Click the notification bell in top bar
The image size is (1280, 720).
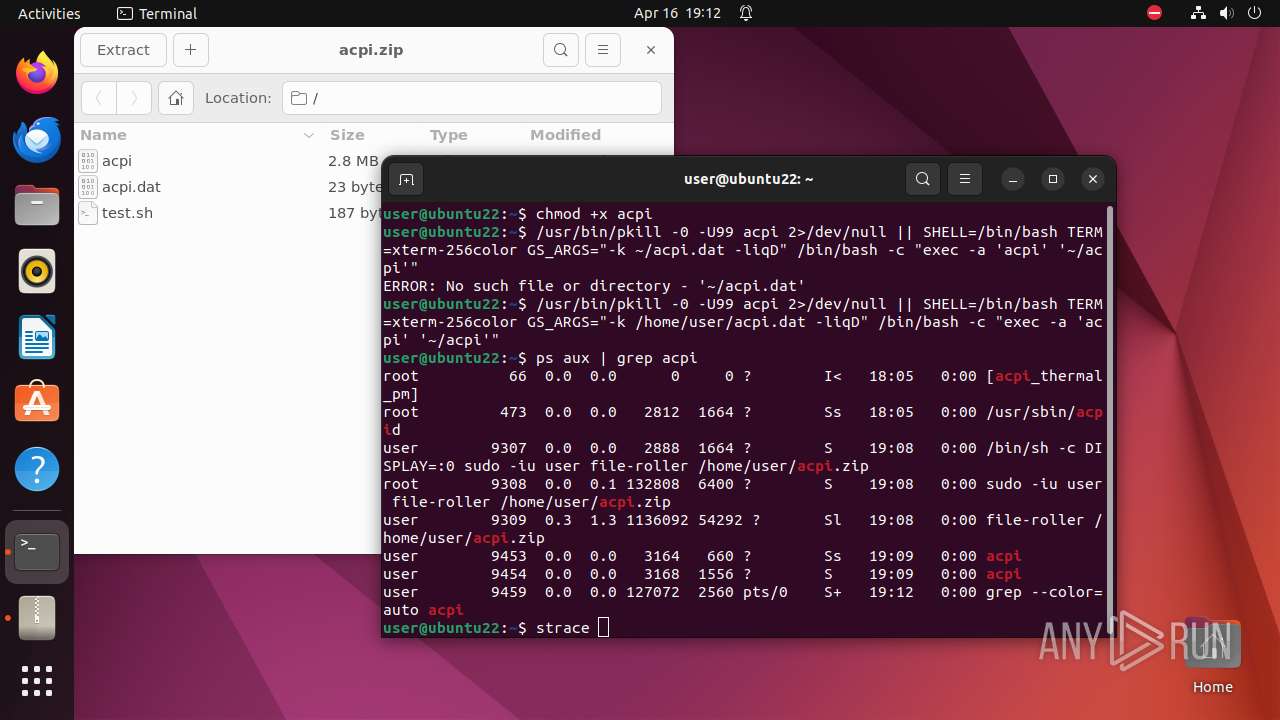pyautogui.click(x=746, y=13)
